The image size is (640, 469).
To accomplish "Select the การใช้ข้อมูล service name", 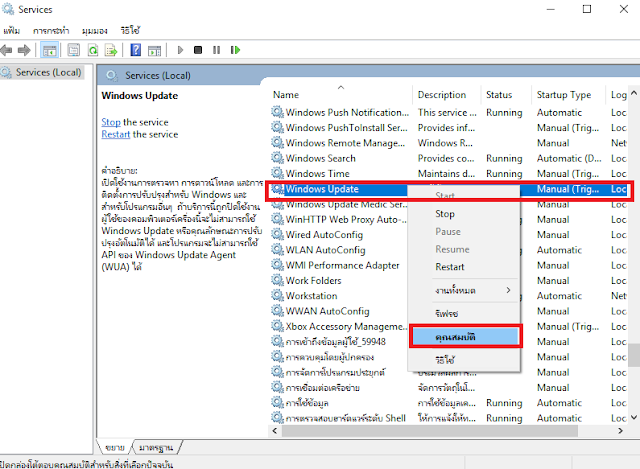I will (307, 403).
